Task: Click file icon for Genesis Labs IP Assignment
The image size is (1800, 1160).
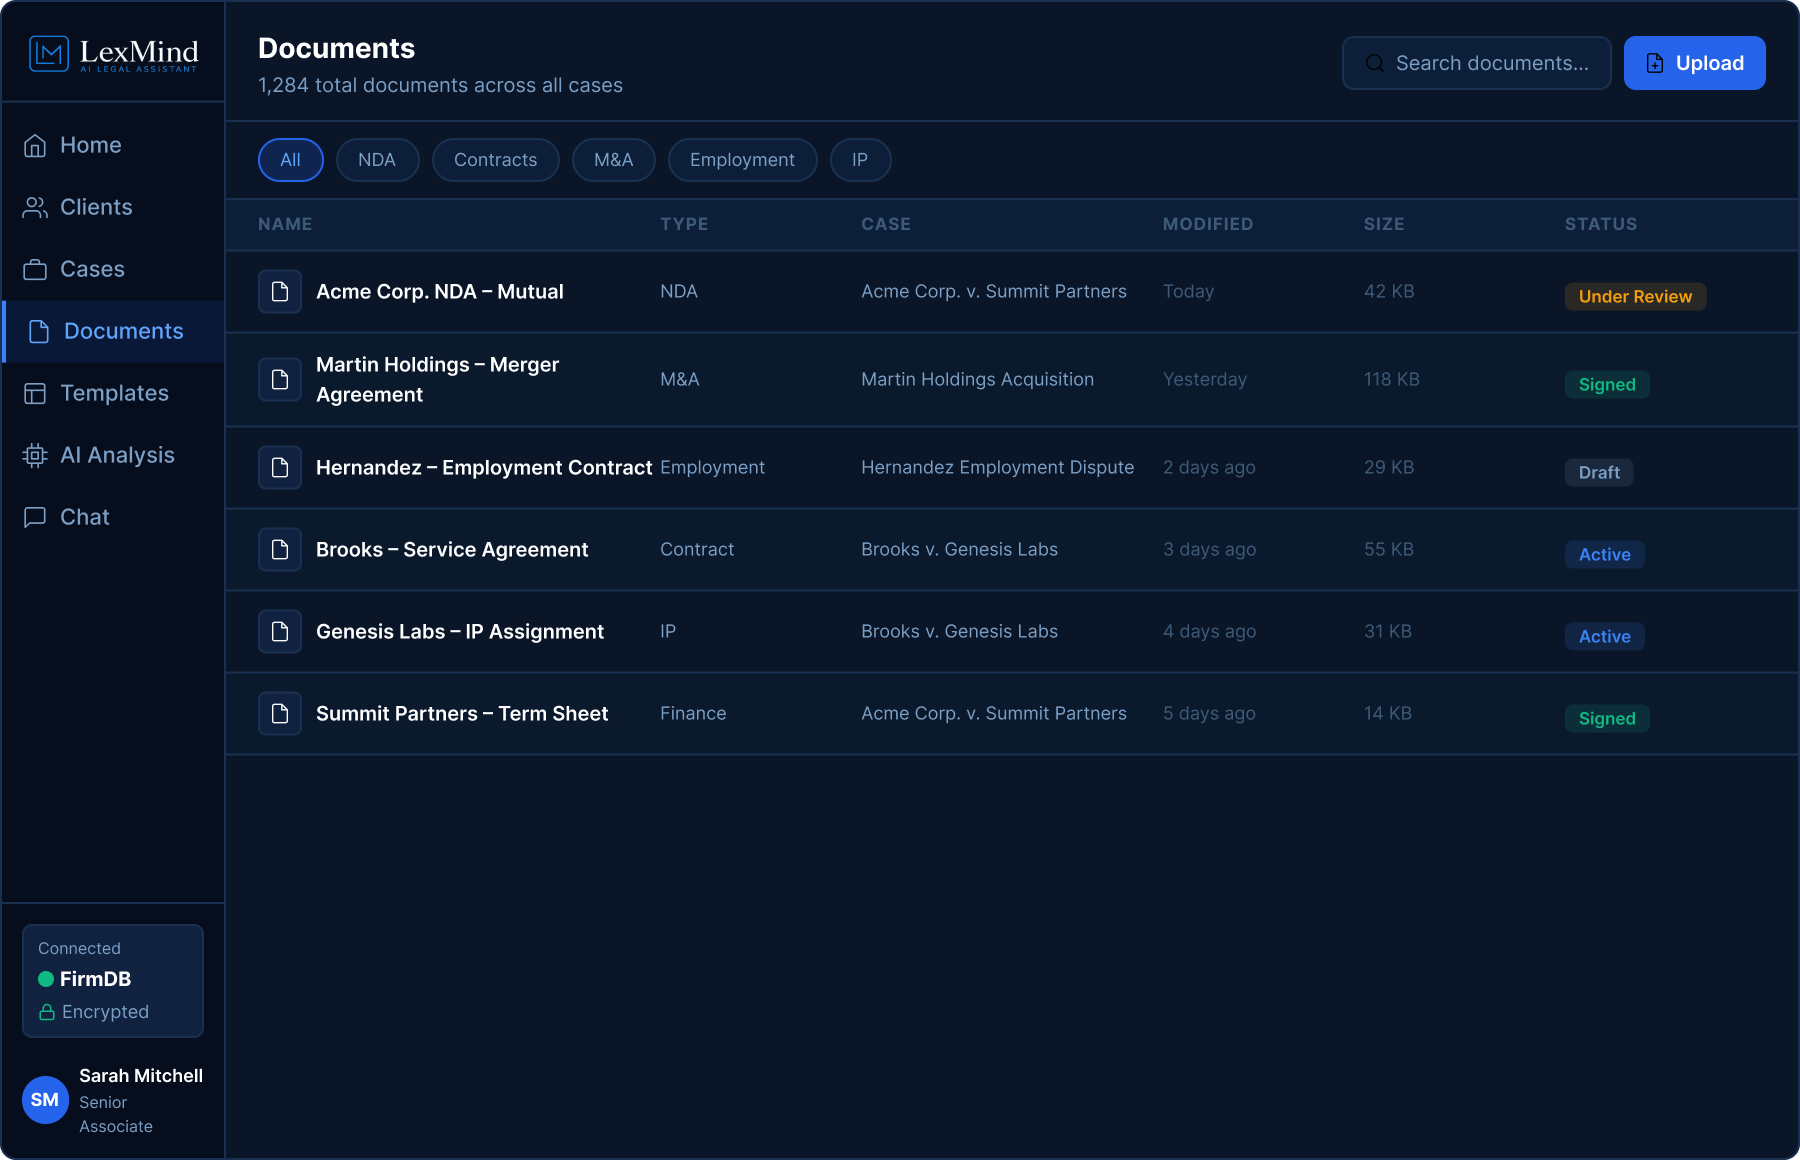Action: point(280,632)
